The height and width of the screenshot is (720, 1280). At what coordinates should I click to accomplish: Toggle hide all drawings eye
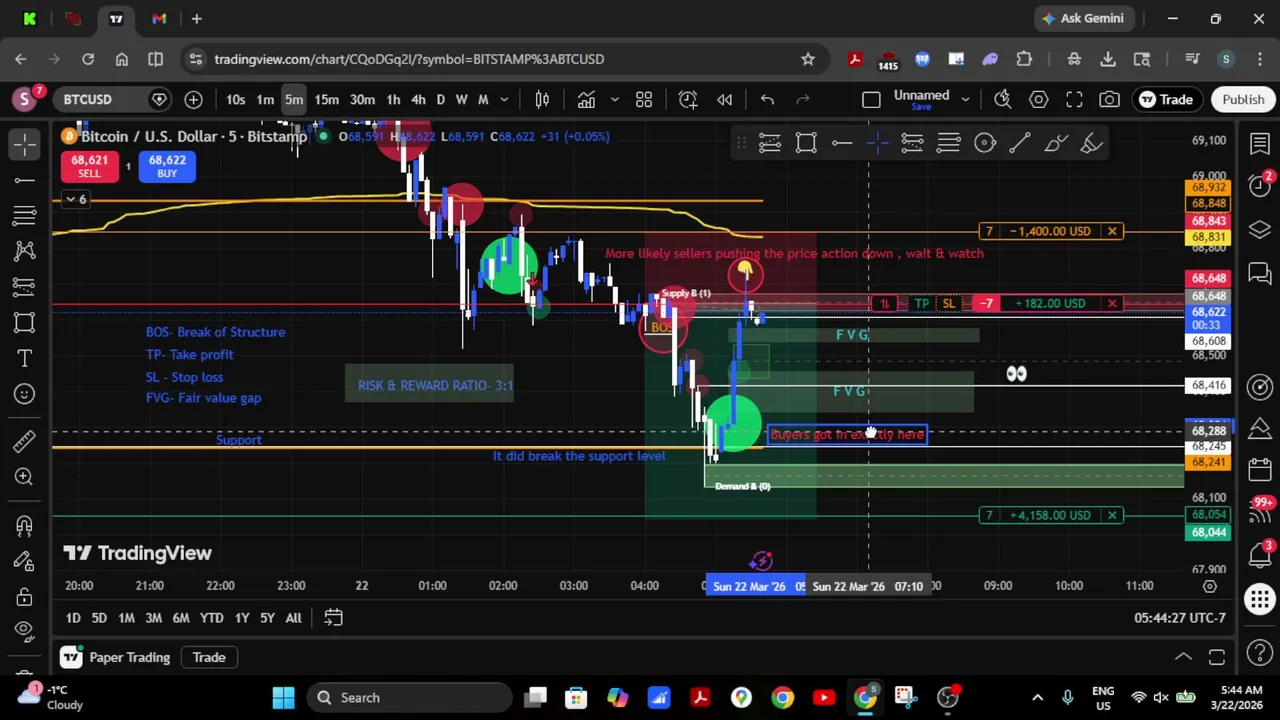25,631
